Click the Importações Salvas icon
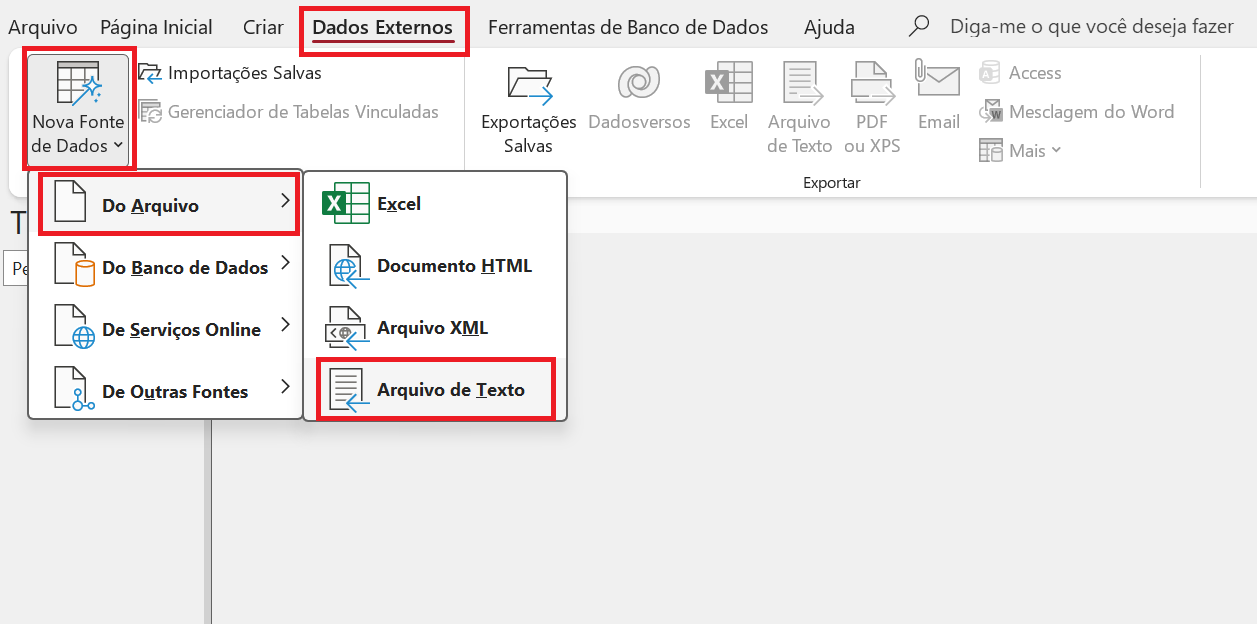The width and height of the screenshot is (1257, 624). 149,73
